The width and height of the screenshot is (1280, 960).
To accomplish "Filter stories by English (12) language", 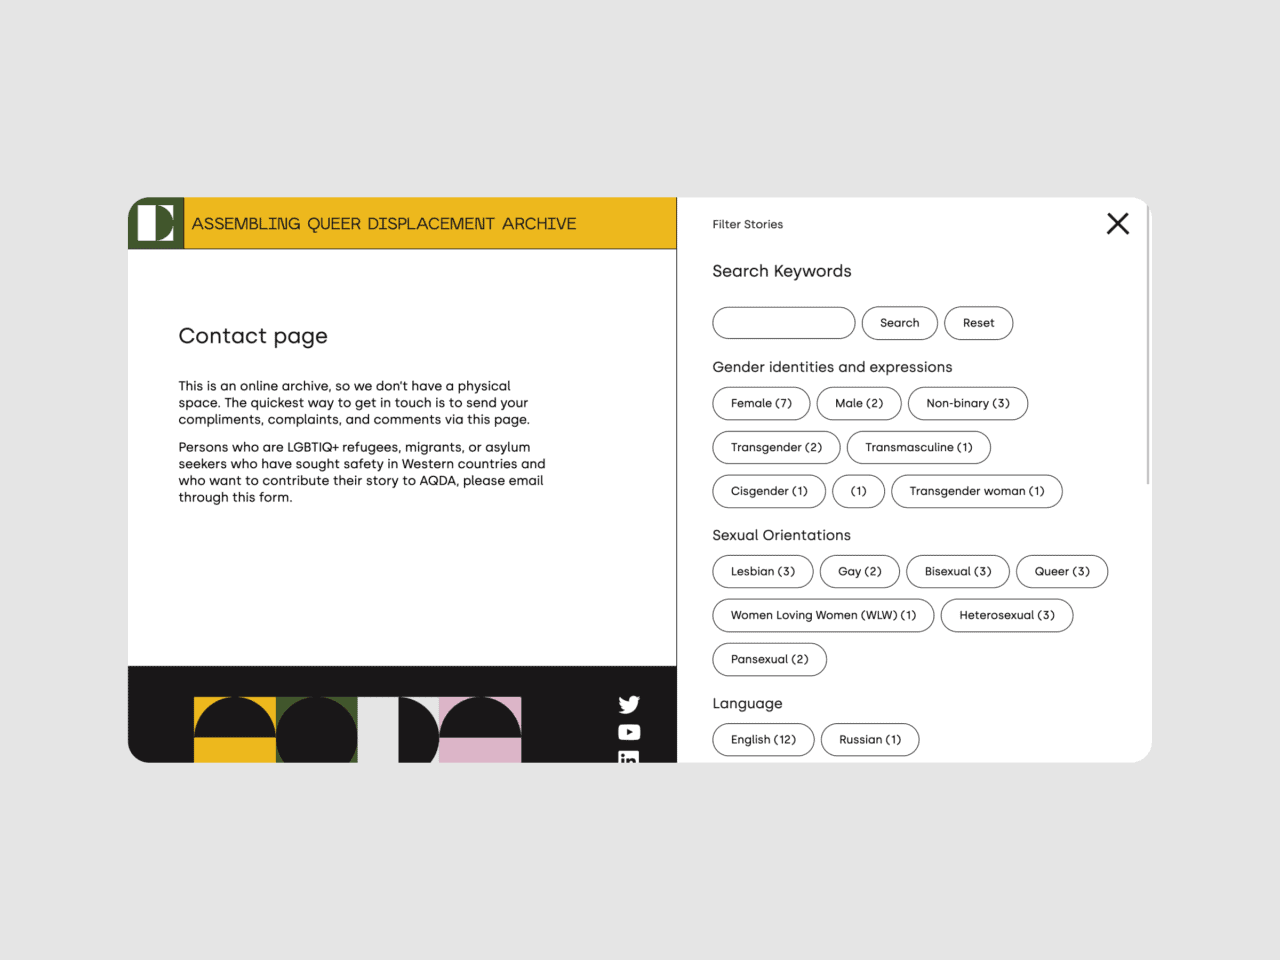I will 763,739.
